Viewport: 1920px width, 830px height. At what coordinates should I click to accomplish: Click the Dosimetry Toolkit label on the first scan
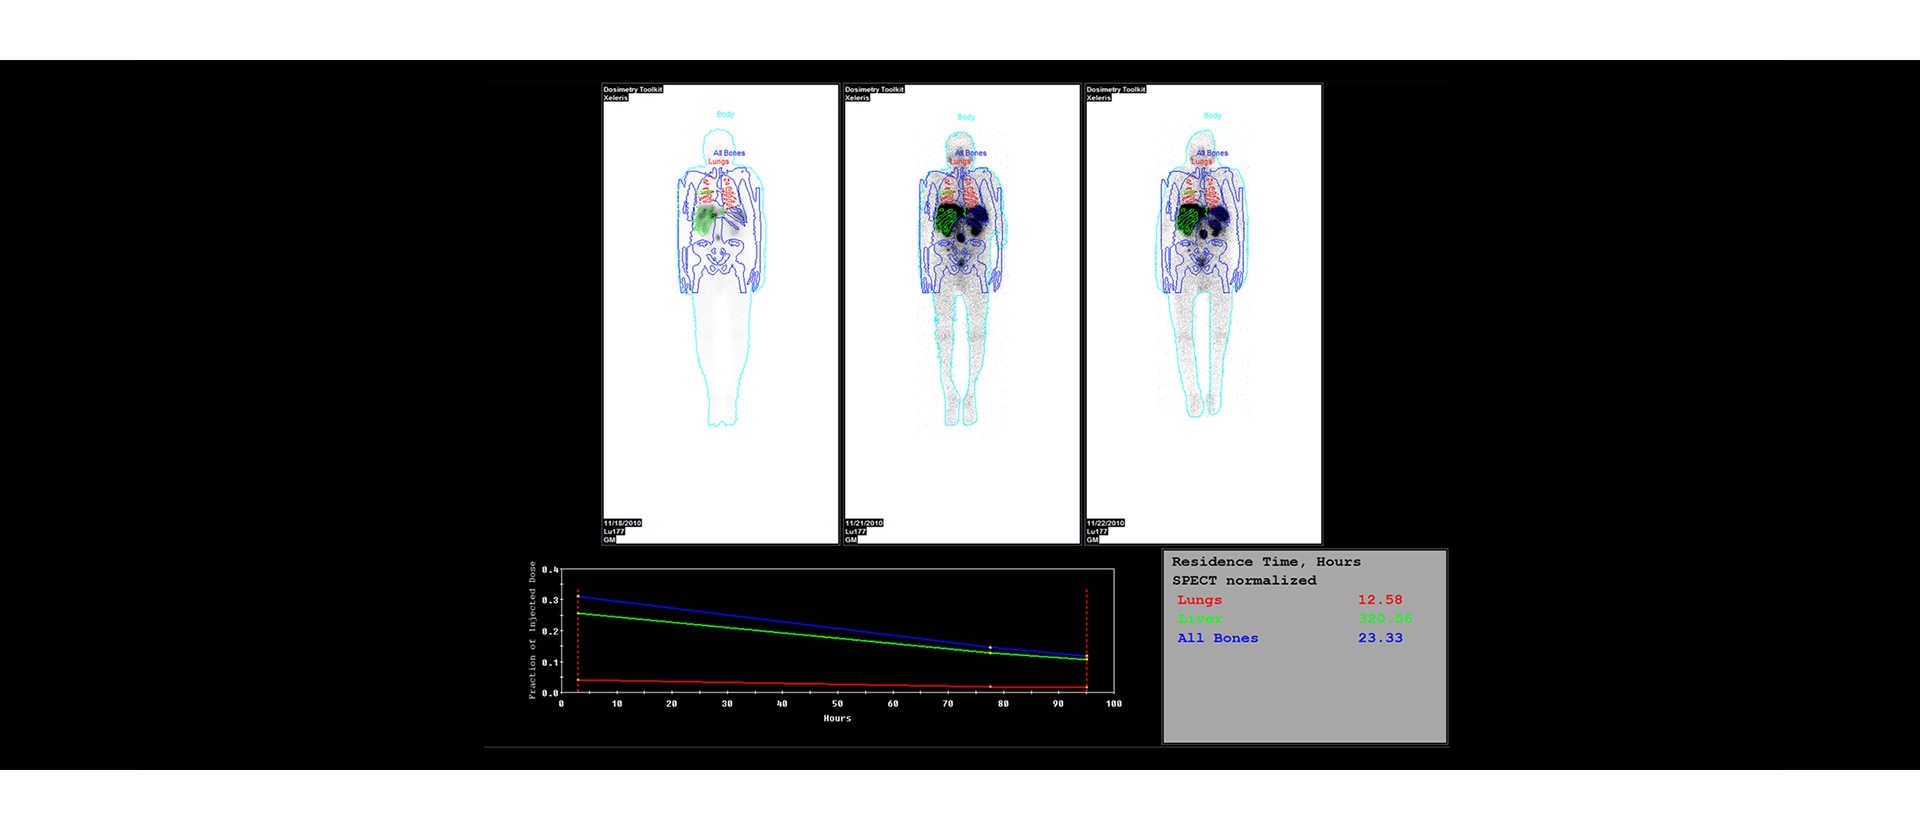[x=633, y=89]
